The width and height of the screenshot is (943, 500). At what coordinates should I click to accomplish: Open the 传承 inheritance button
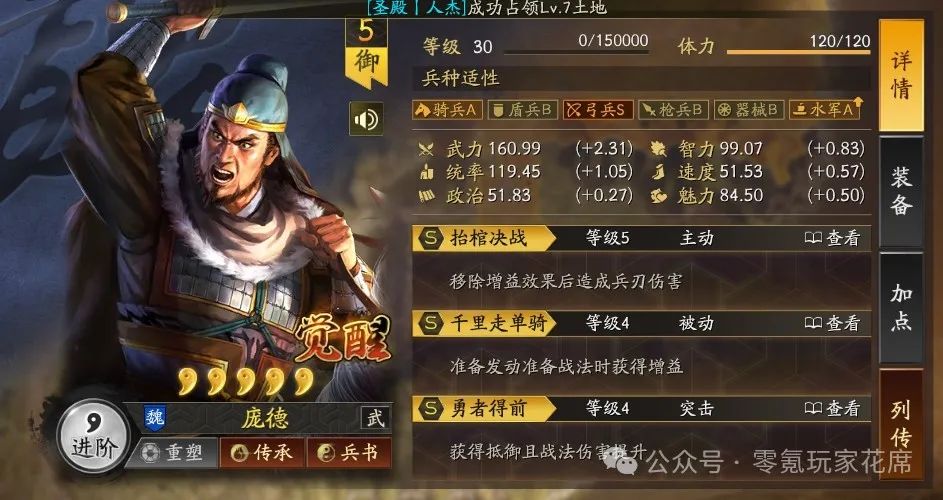262,452
